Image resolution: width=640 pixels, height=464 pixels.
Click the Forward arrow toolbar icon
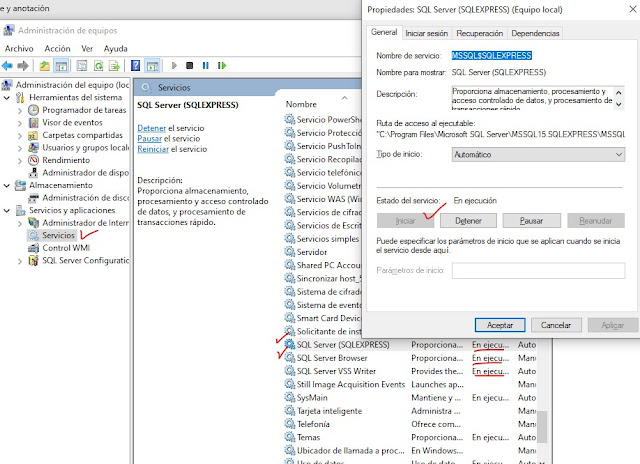pos(23,65)
